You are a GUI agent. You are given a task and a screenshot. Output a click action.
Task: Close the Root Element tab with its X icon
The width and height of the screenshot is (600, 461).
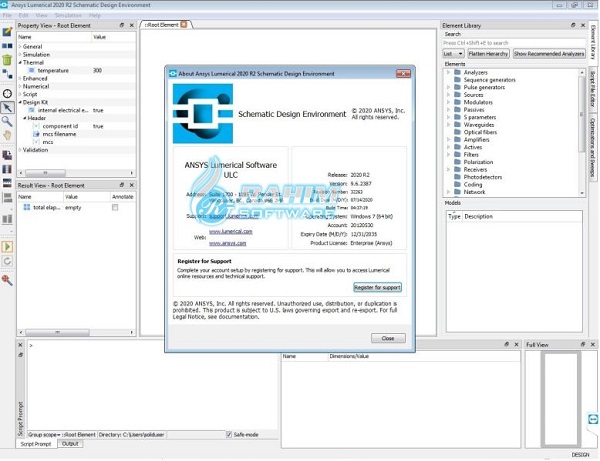pos(184,24)
